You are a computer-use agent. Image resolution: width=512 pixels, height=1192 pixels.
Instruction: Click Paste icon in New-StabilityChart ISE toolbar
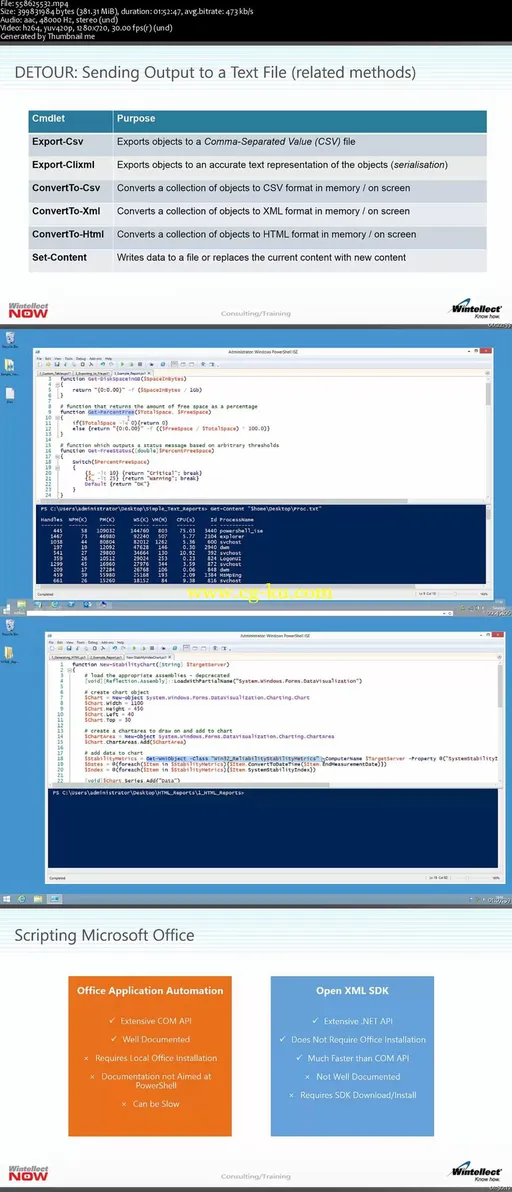95,648
